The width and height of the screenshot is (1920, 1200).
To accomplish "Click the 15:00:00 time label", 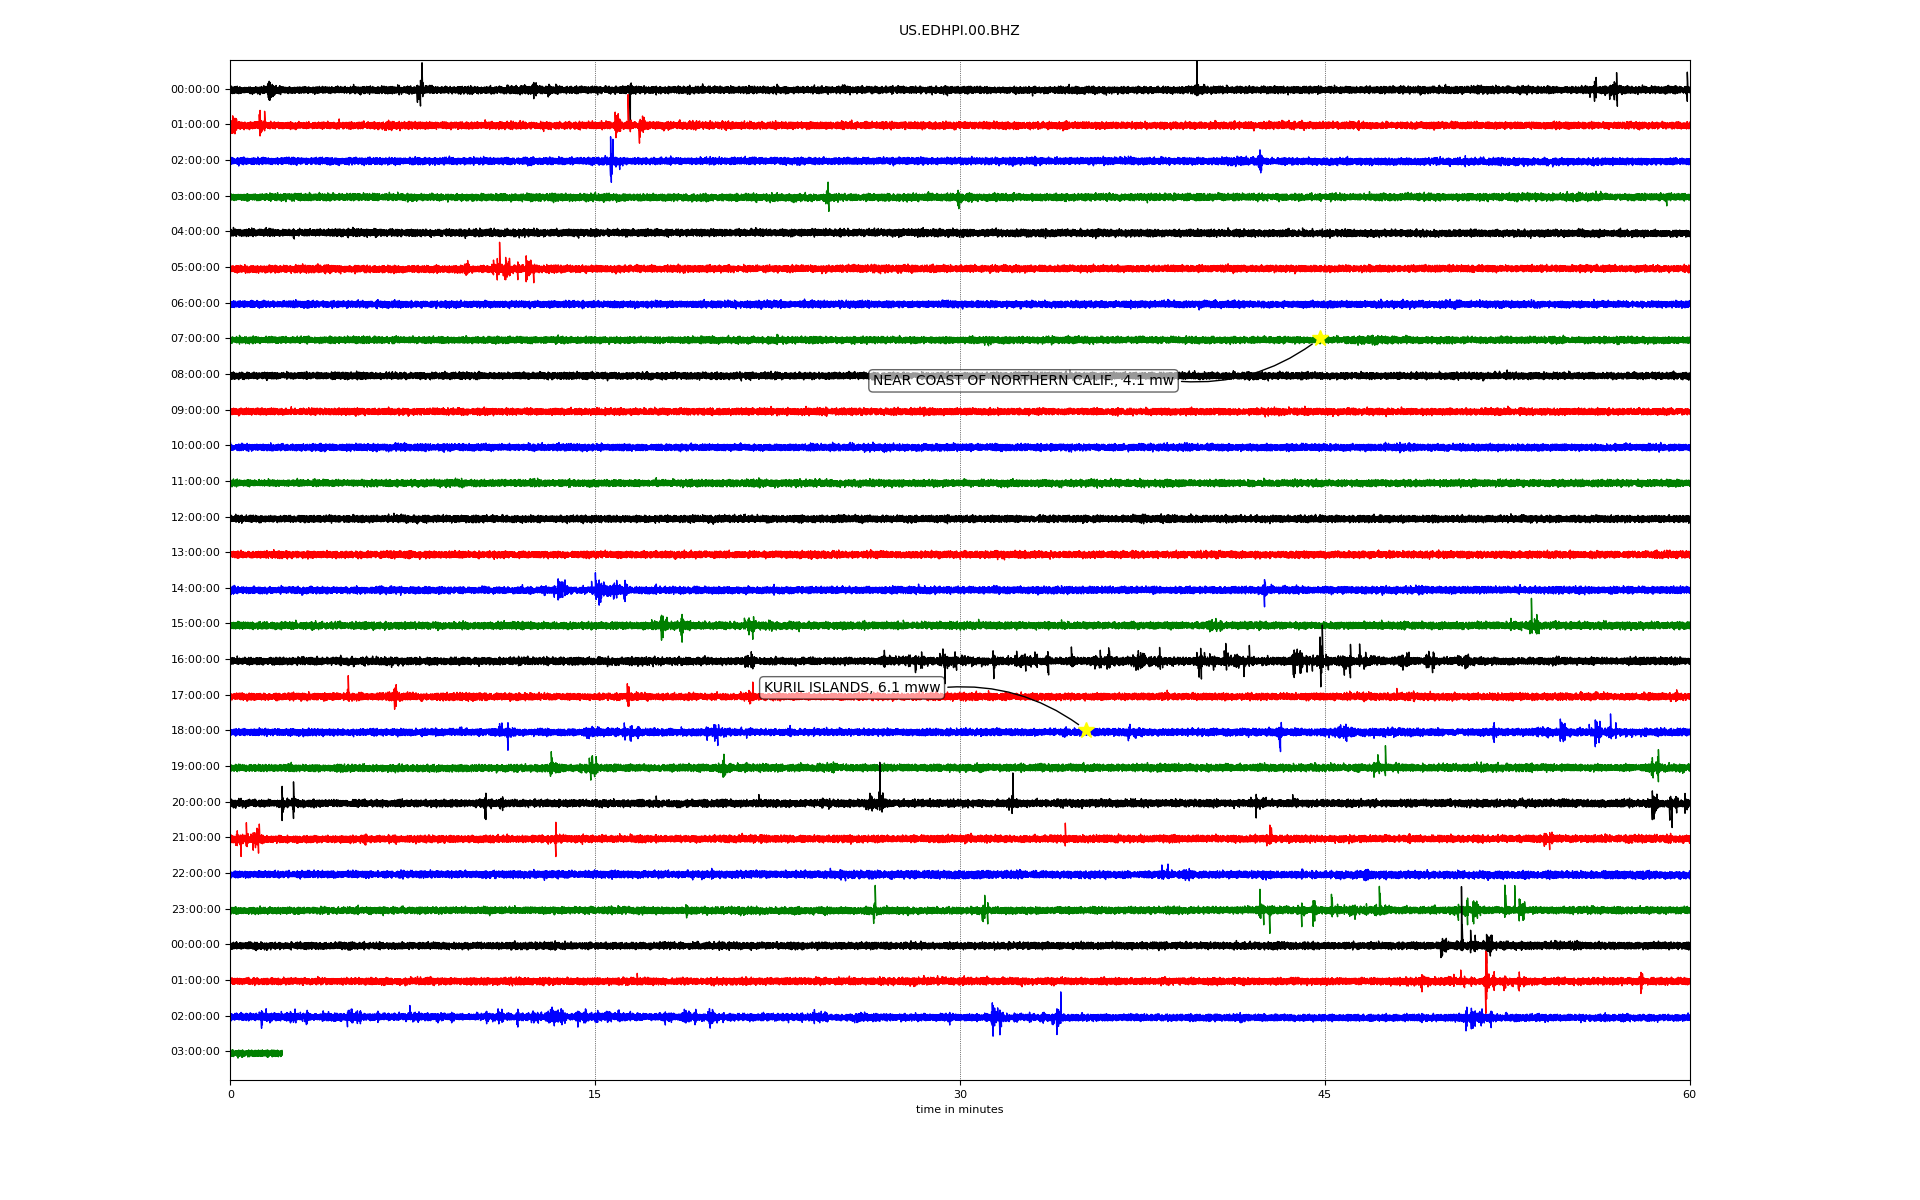I will [195, 624].
